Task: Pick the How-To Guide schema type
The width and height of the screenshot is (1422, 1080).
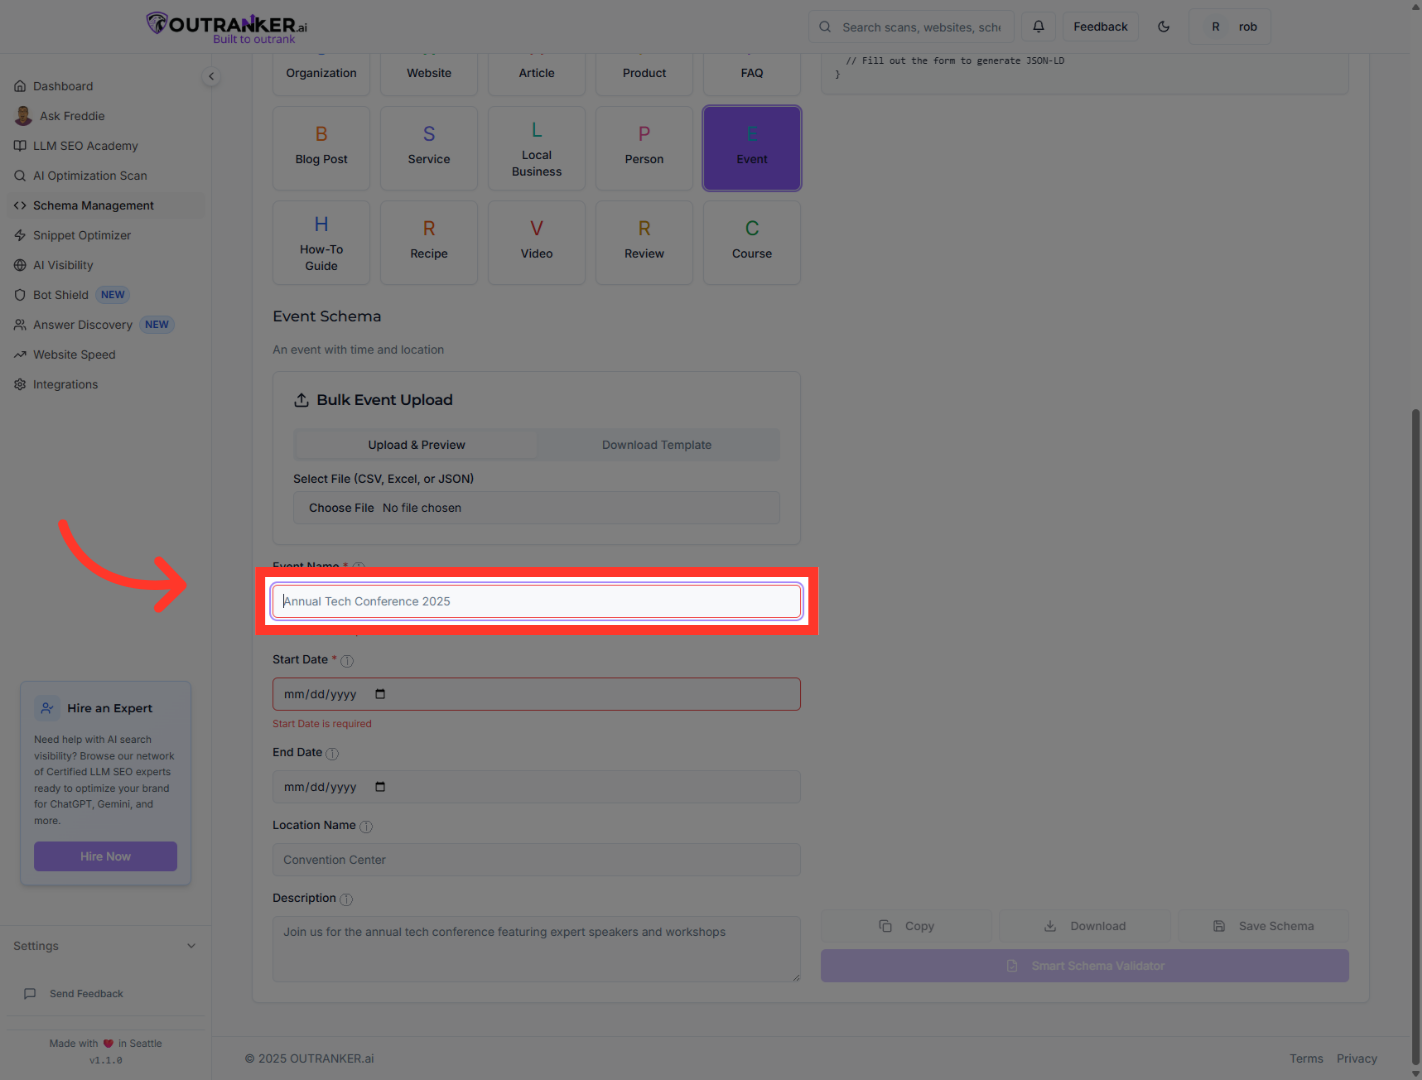Action: point(321,242)
